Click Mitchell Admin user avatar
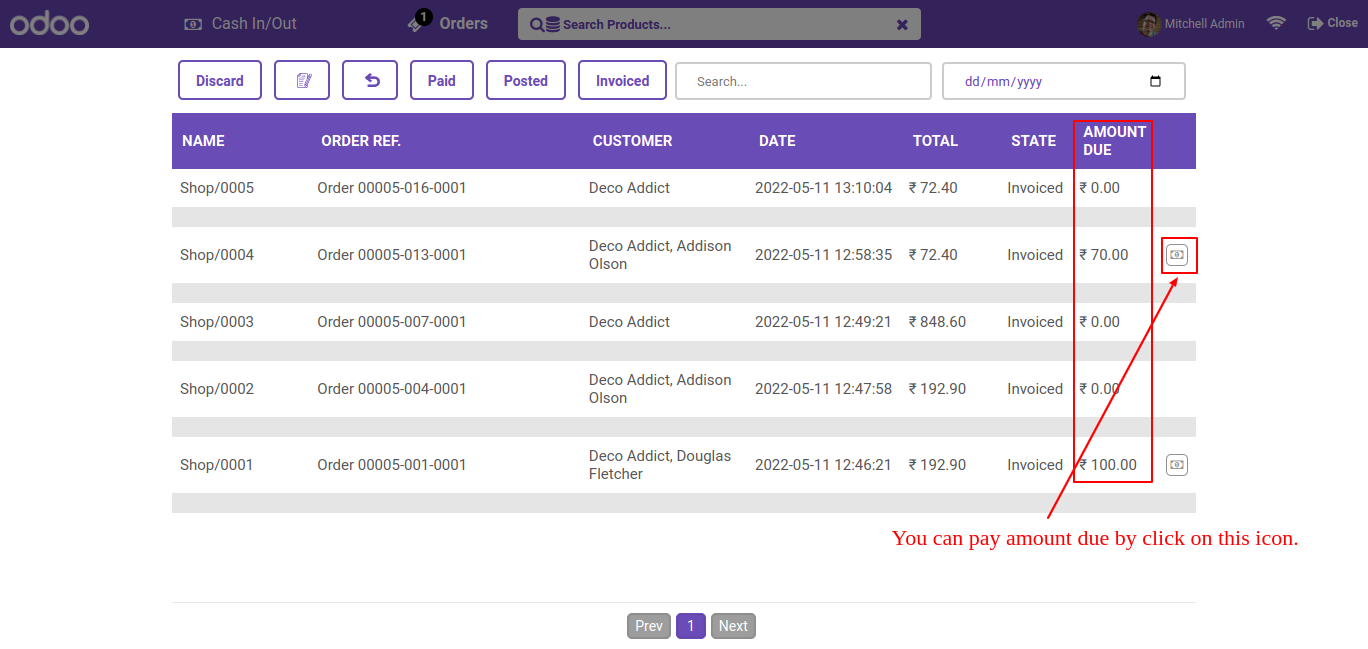This screenshot has height=649, width=1368. click(x=1149, y=24)
